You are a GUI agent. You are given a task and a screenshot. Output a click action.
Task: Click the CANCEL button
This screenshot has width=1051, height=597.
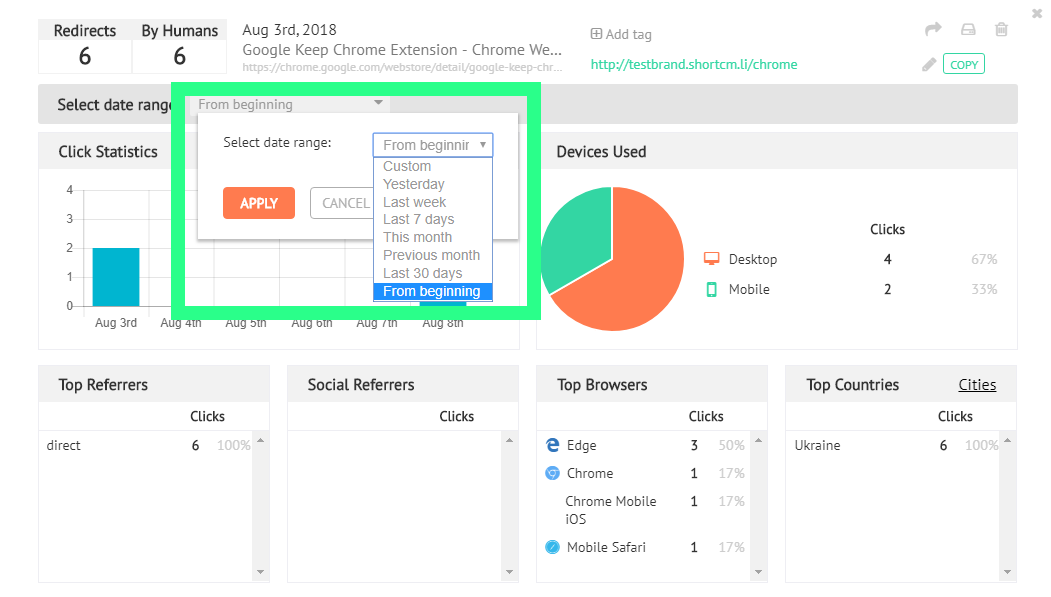coord(342,203)
